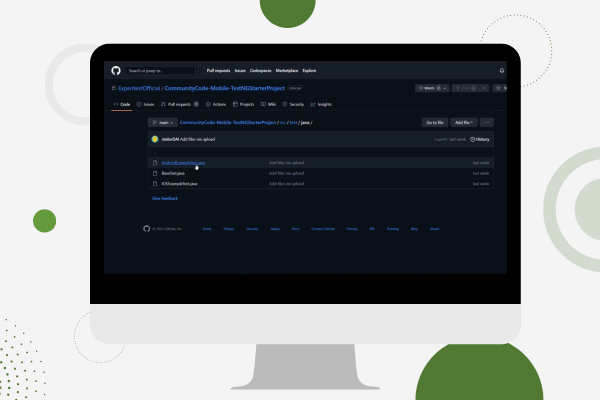The width and height of the screenshot is (600, 400).
Task: Focus the Search or jump to field
Action: (x=164, y=70)
